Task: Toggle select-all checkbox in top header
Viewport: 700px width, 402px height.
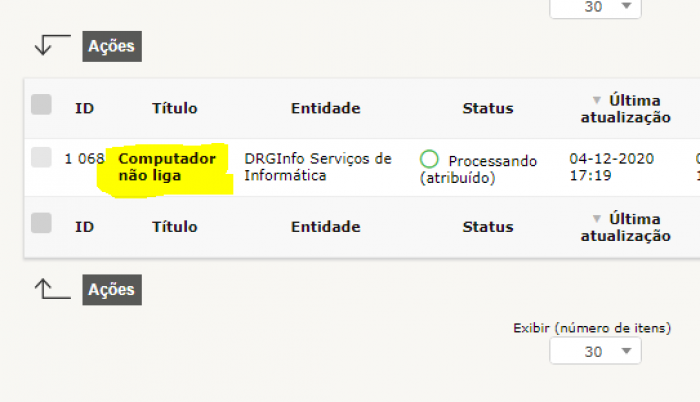Action: pos(41,105)
